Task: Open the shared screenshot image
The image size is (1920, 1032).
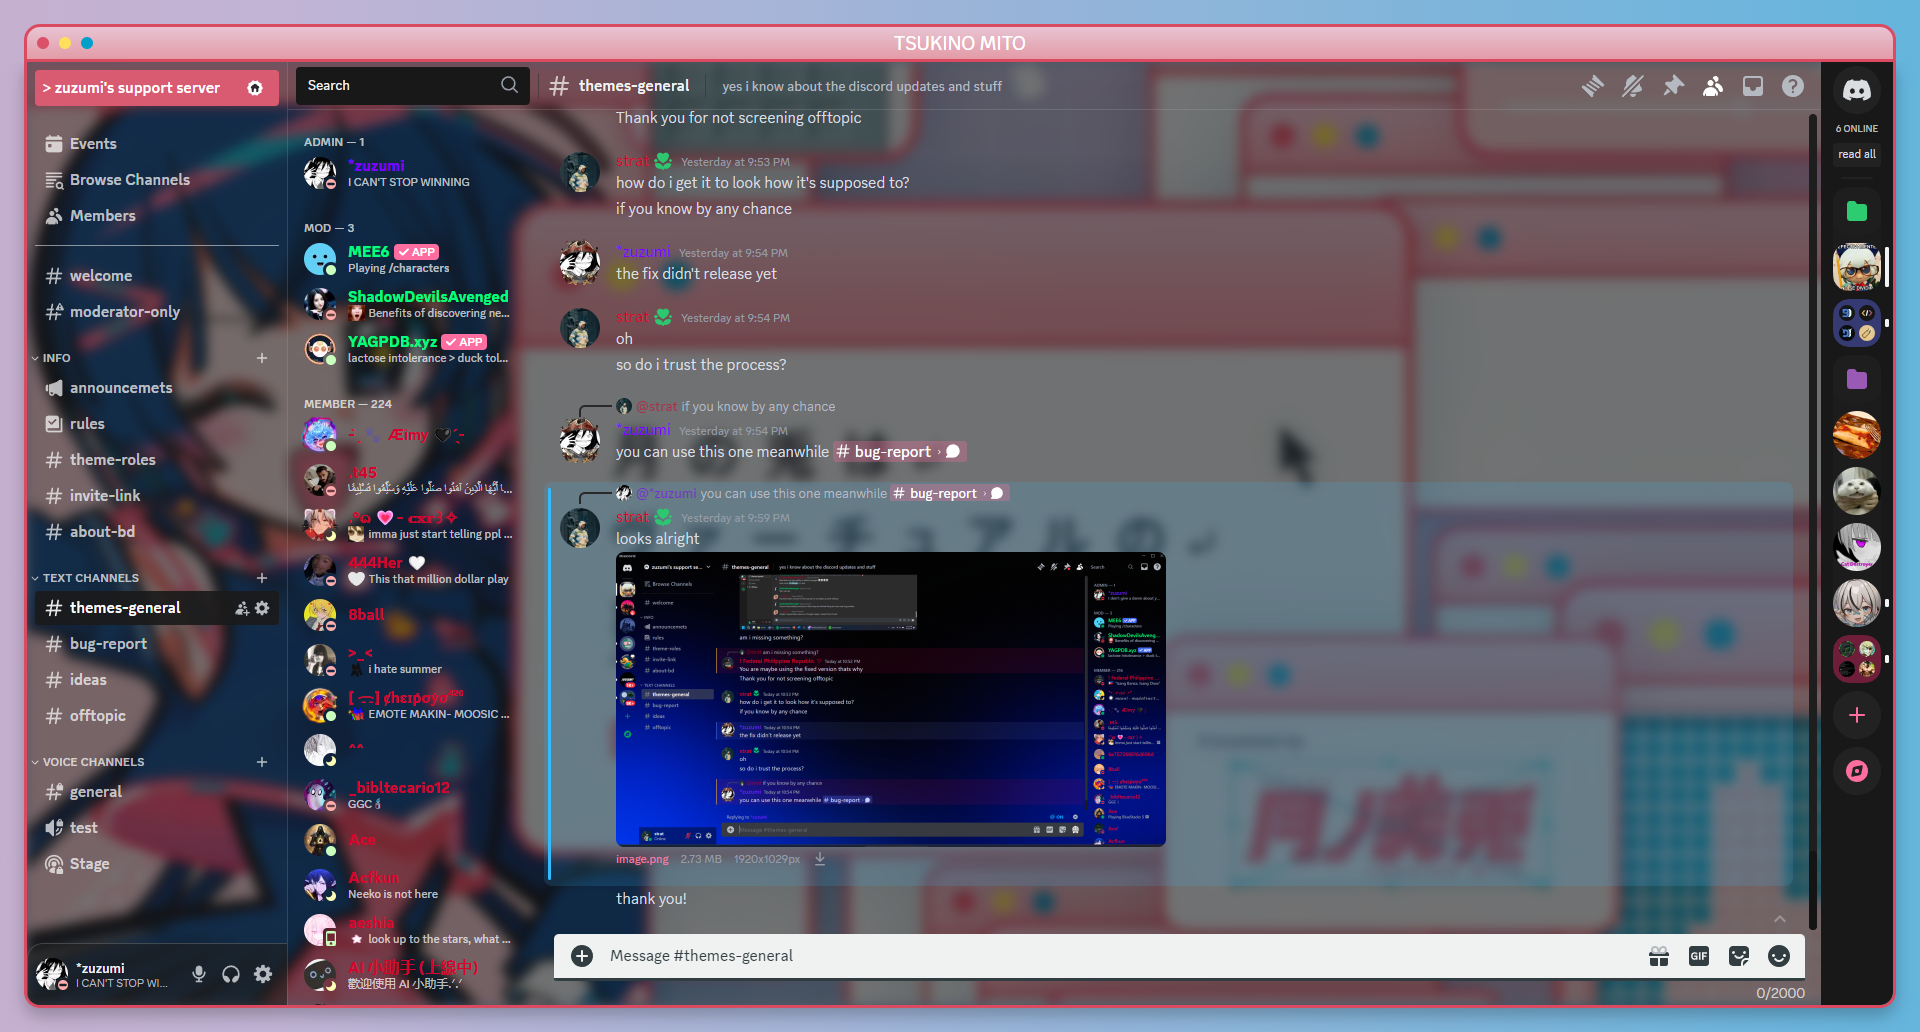Action: [891, 699]
